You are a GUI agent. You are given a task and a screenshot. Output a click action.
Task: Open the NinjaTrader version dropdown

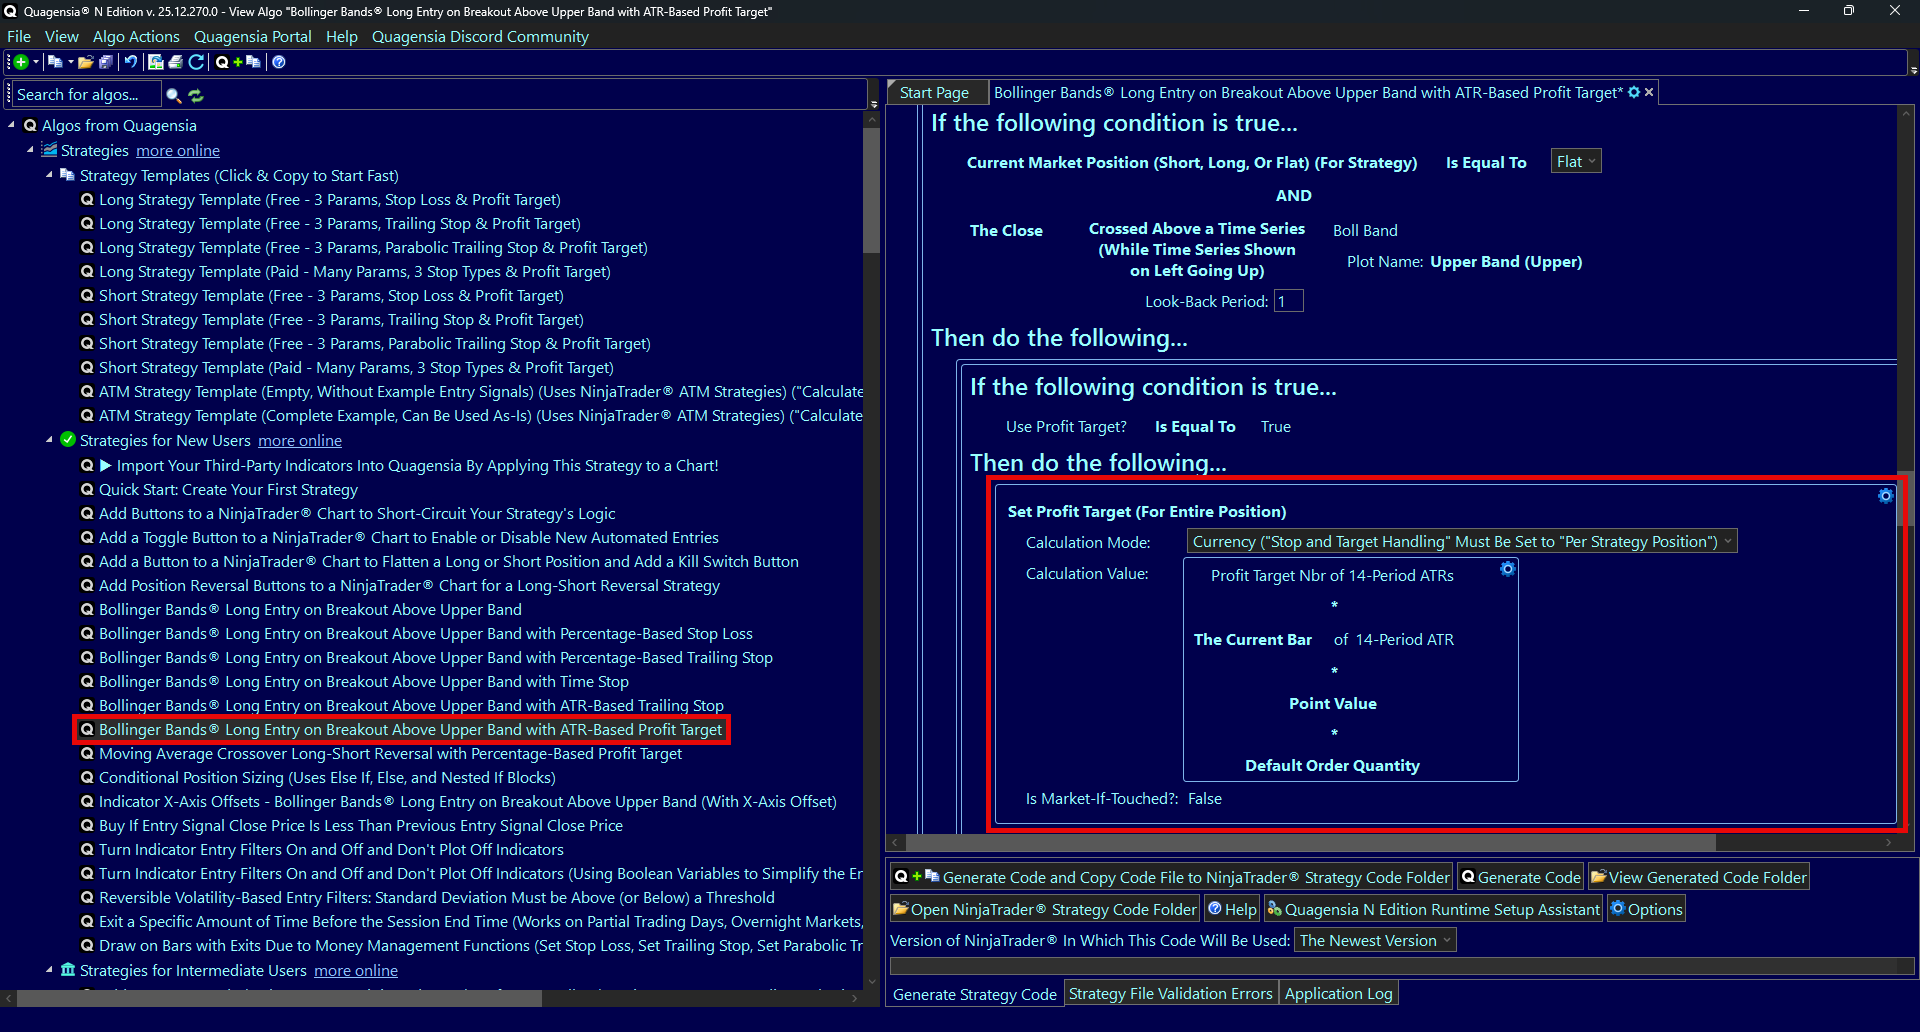pyautogui.click(x=1375, y=941)
